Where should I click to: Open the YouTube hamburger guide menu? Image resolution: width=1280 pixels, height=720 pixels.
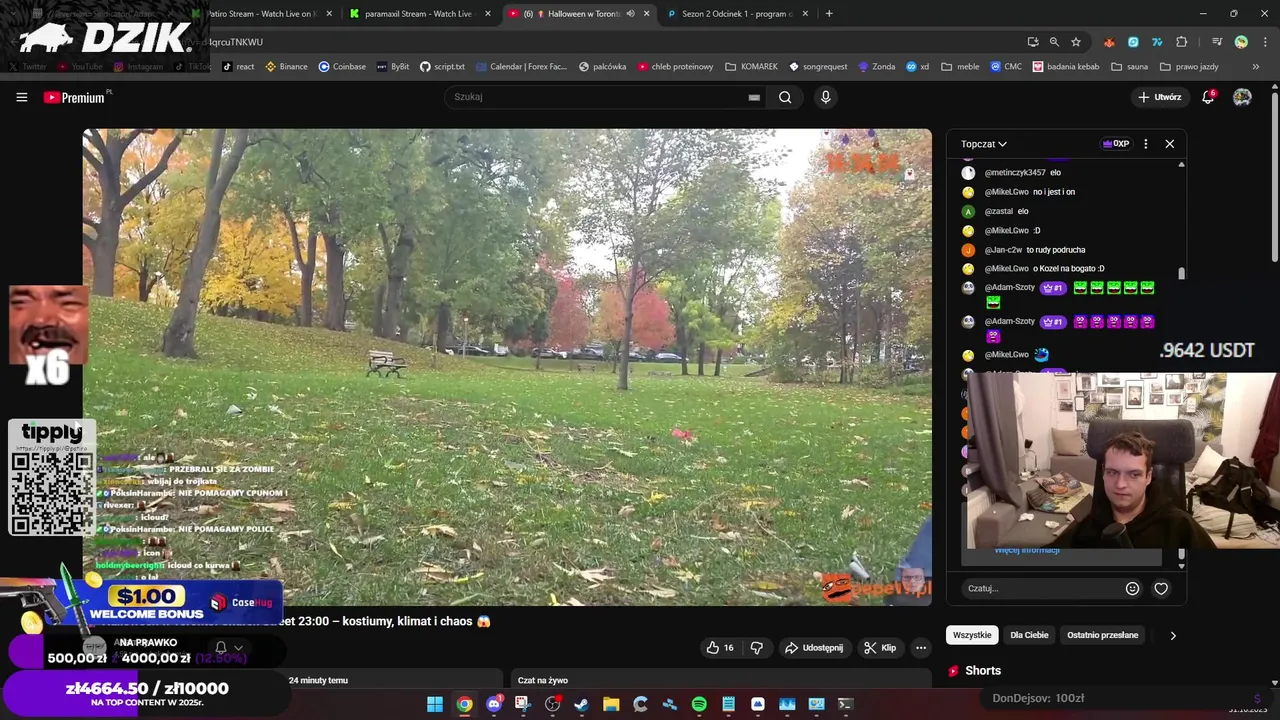point(21,97)
